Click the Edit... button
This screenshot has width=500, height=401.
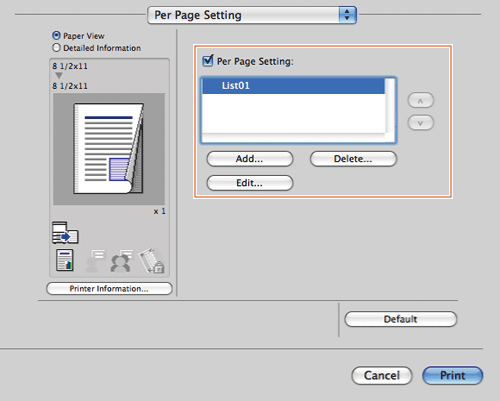pos(250,183)
